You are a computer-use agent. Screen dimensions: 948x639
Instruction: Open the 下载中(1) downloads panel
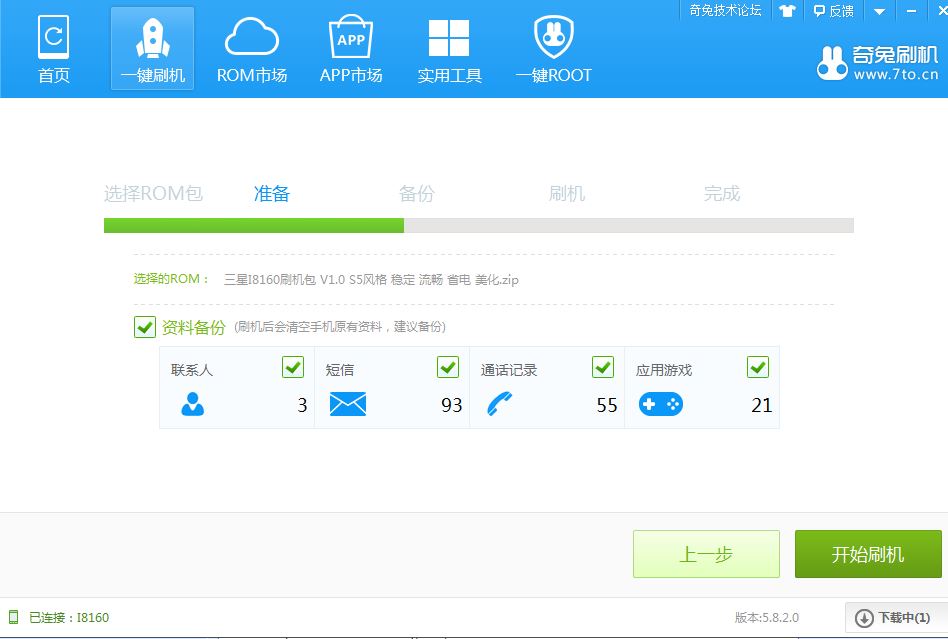click(894, 618)
